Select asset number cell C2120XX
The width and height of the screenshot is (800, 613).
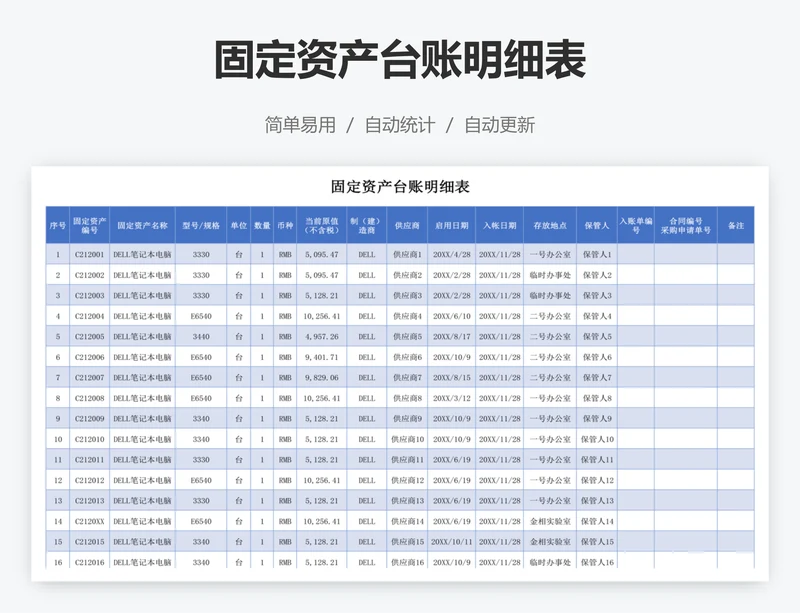[90, 521]
